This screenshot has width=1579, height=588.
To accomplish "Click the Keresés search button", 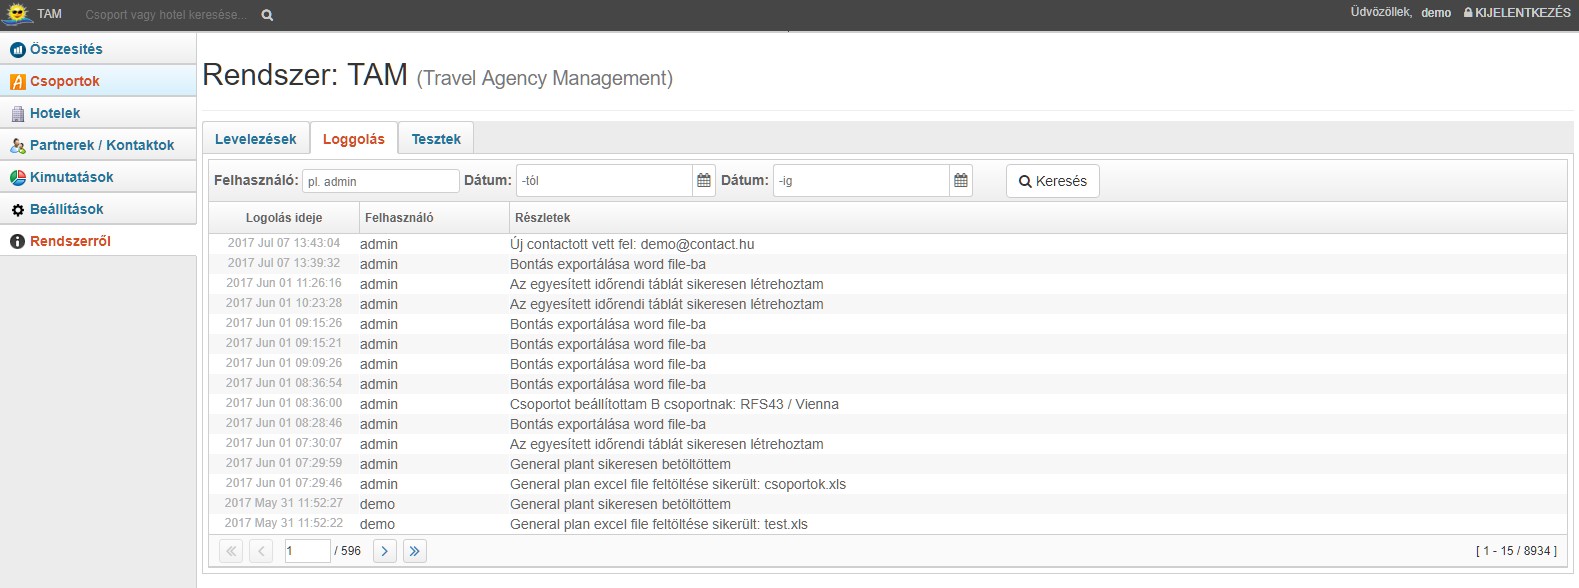I will coord(1052,181).
